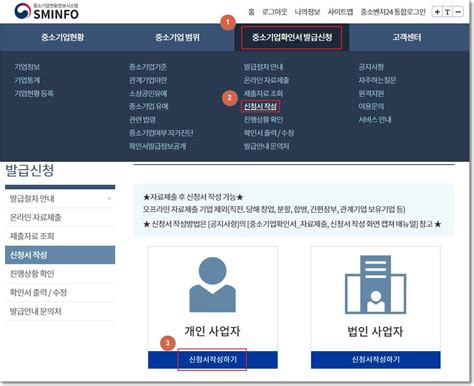Open 확인서발급정보공개 menu entry
474x386 pixels.
158,146
